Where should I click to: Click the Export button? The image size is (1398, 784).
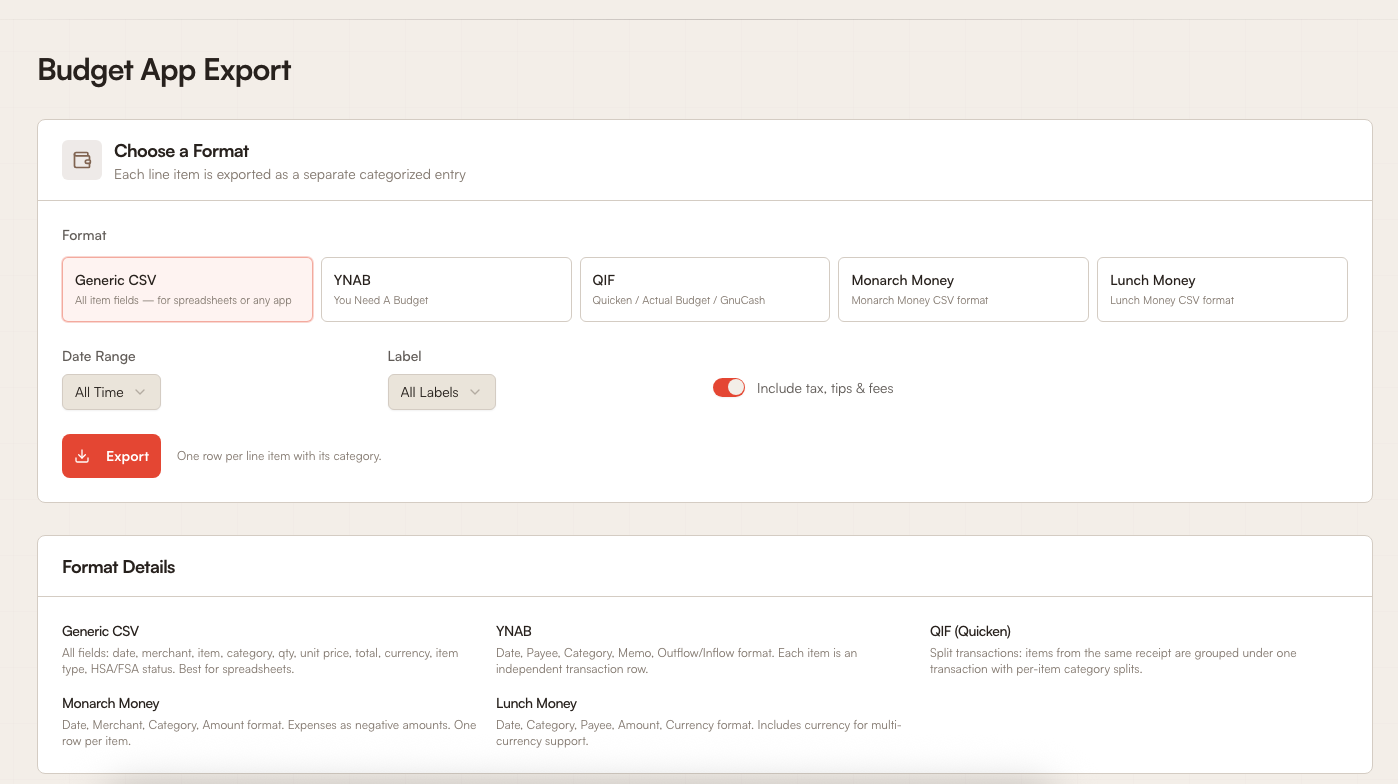point(111,456)
